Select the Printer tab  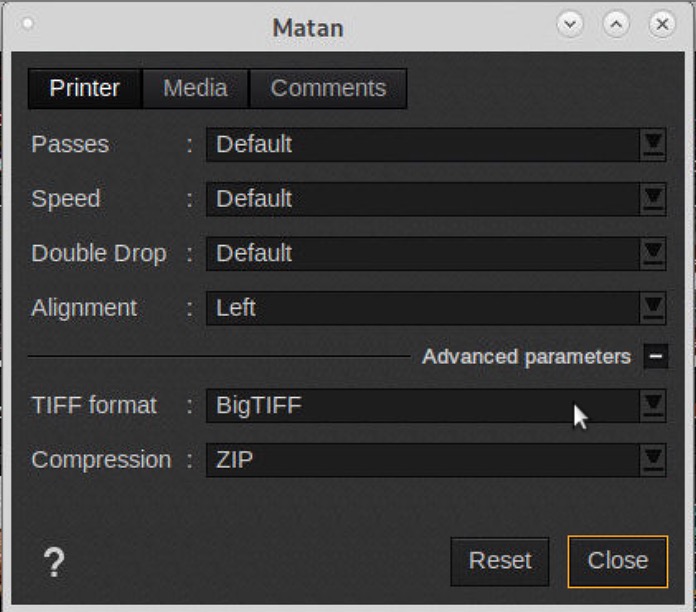[85, 88]
